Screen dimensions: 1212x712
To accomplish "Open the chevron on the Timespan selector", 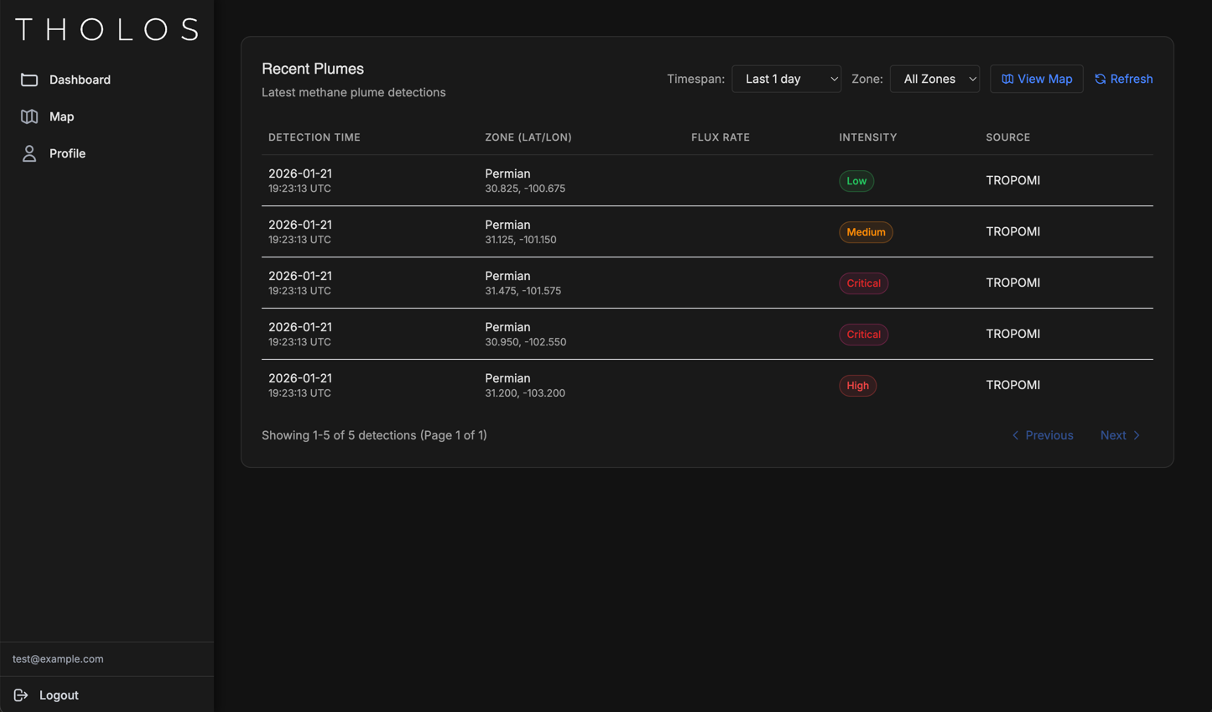I will [x=834, y=78].
